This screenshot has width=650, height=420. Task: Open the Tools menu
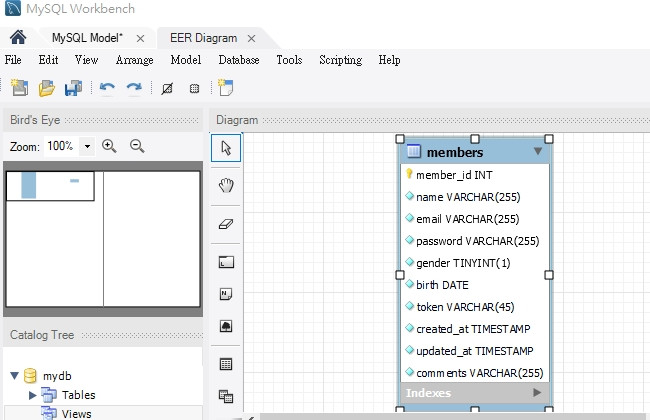[x=289, y=60]
